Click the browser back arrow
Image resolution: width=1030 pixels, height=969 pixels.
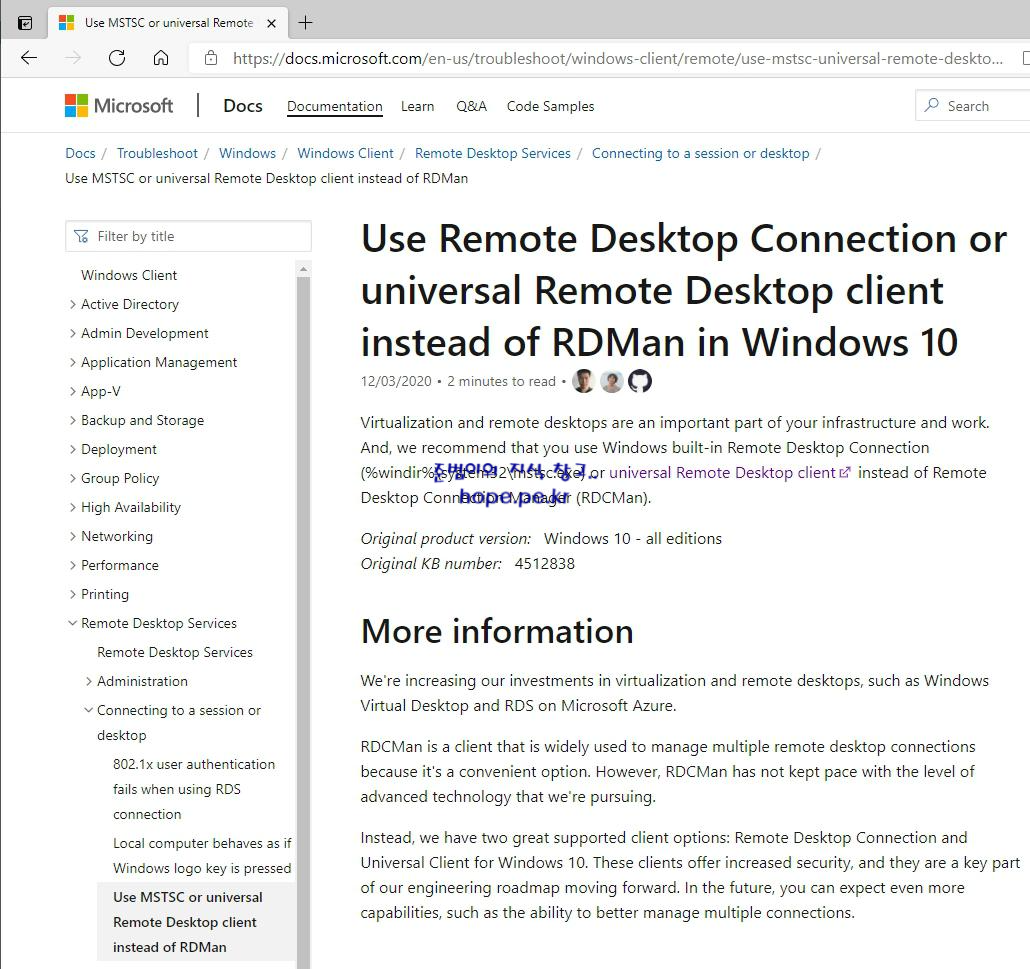(x=29, y=58)
